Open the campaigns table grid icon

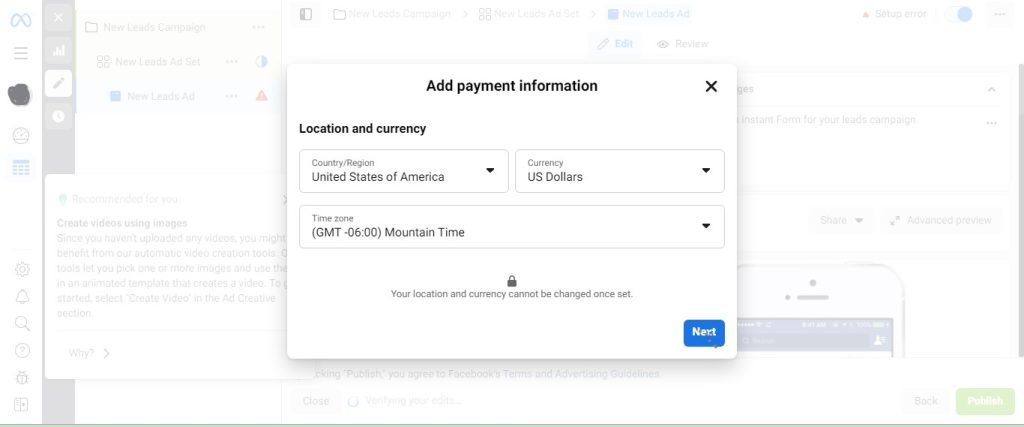pos(21,168)
